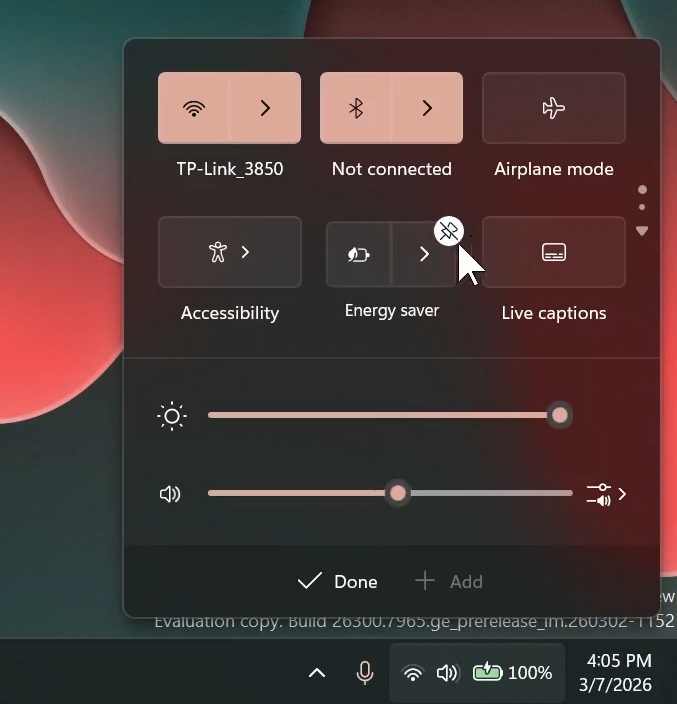Viewport: 677px width, 704px height.
Task: Show hidden icons in system tray
Action: click(x=317, y=673)
